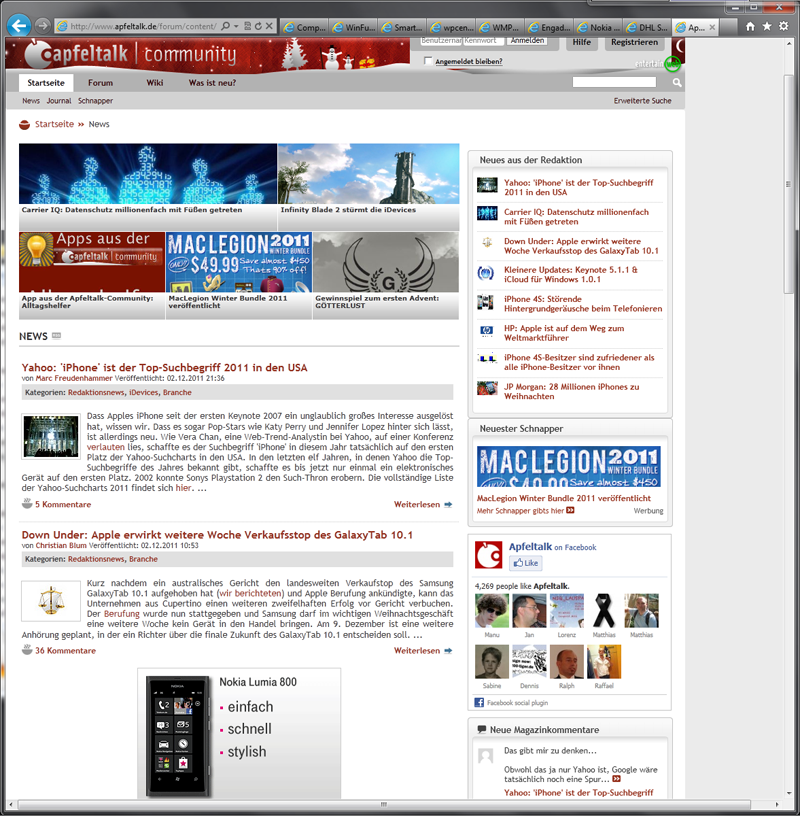Viewport: 800px width, 816px height.
Task: Click the search magnifier in the address bar
Action: [x=225, y=26]
